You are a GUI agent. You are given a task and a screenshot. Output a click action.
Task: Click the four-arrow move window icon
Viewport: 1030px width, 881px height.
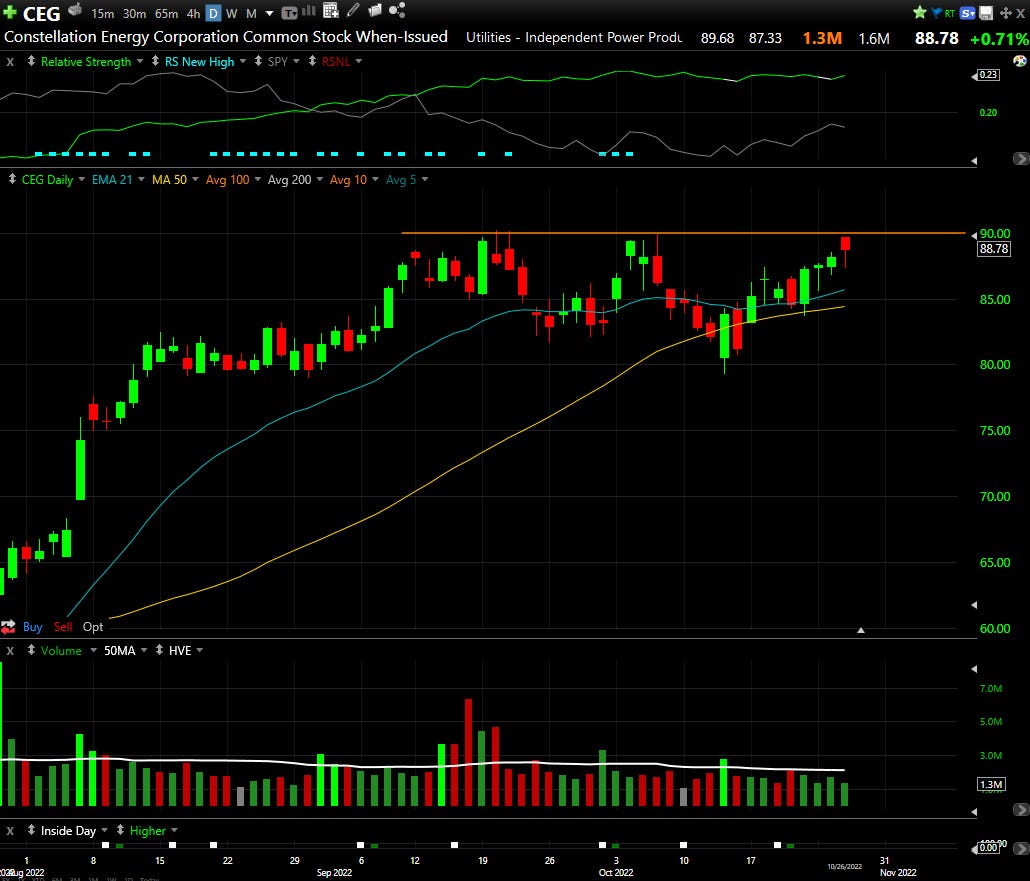click(1005, 13)
